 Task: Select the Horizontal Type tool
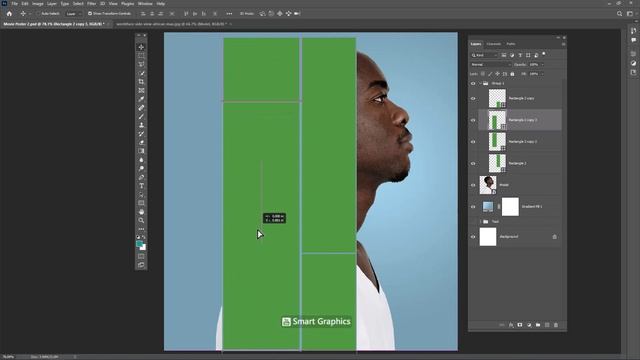(x=141, y=186)
